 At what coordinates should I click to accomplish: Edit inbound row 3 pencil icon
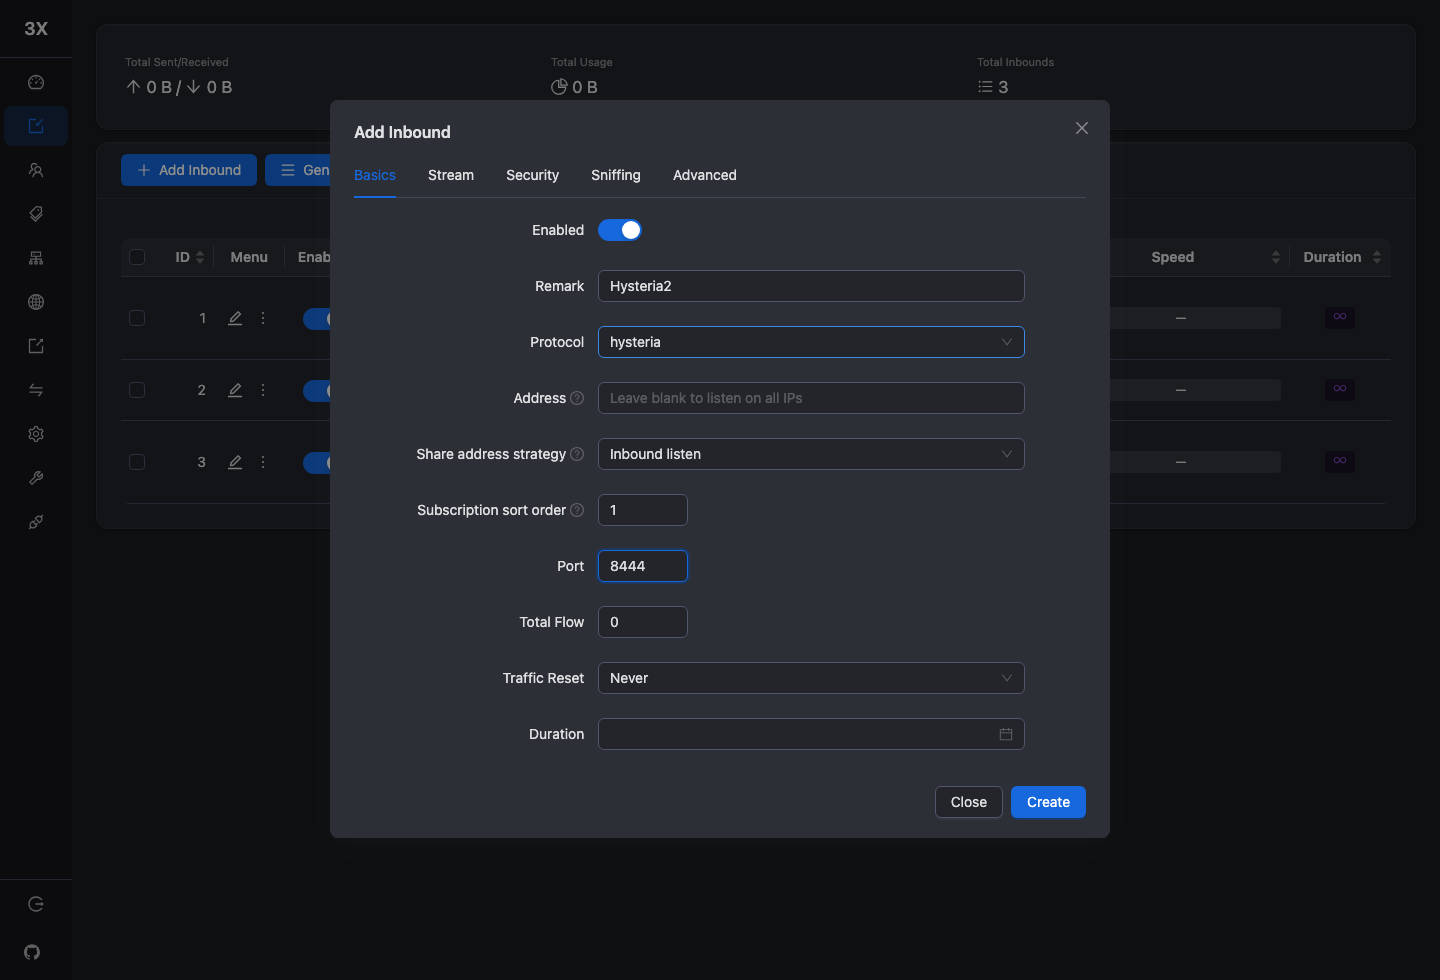pos(235,462)
